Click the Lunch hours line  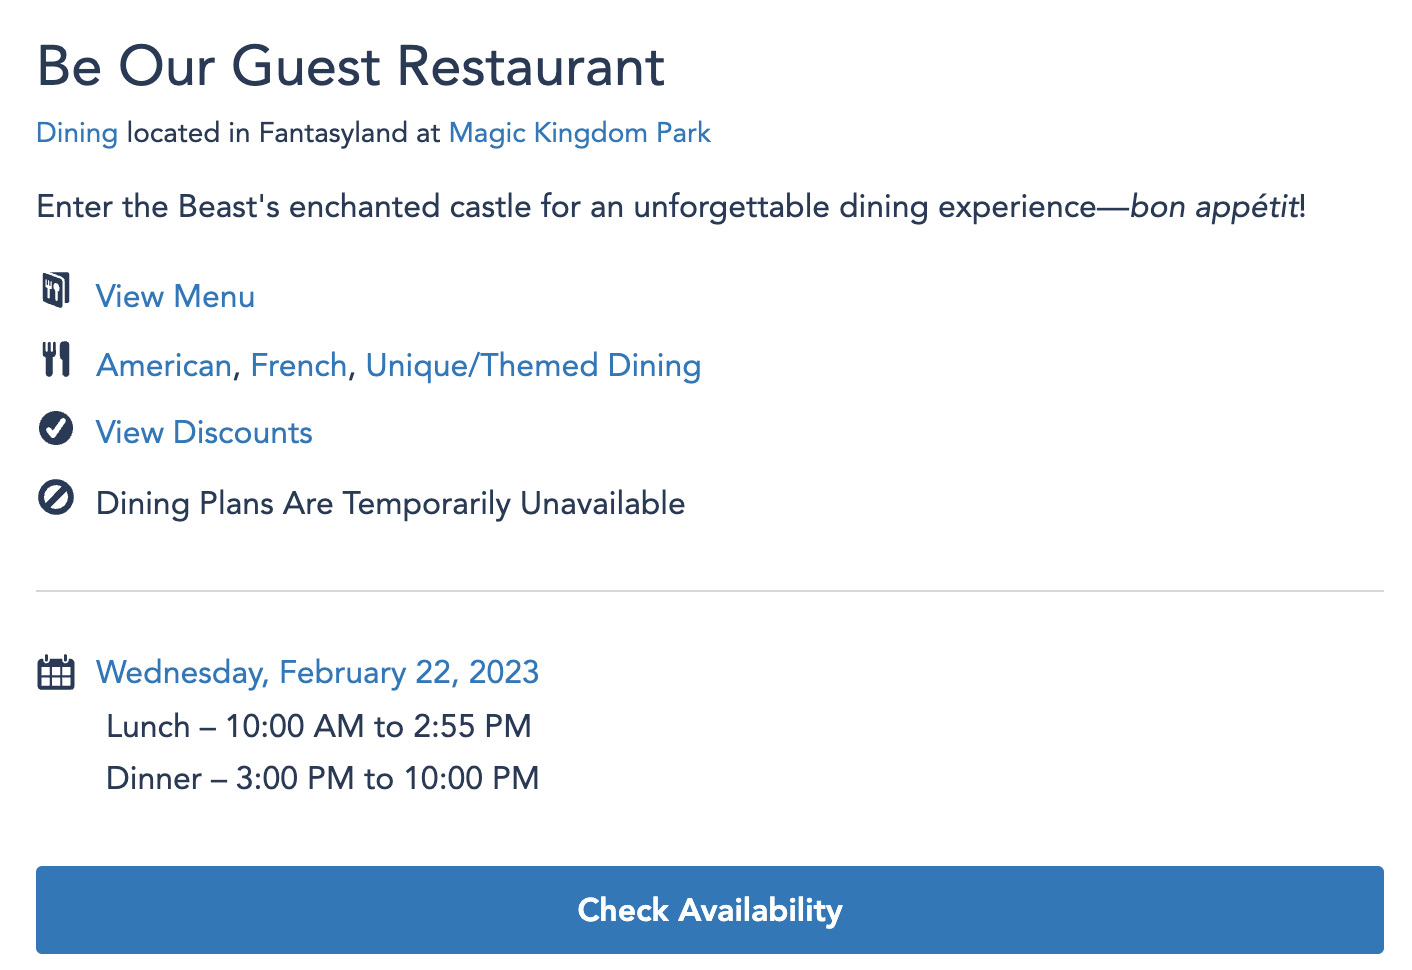point(319,726)
